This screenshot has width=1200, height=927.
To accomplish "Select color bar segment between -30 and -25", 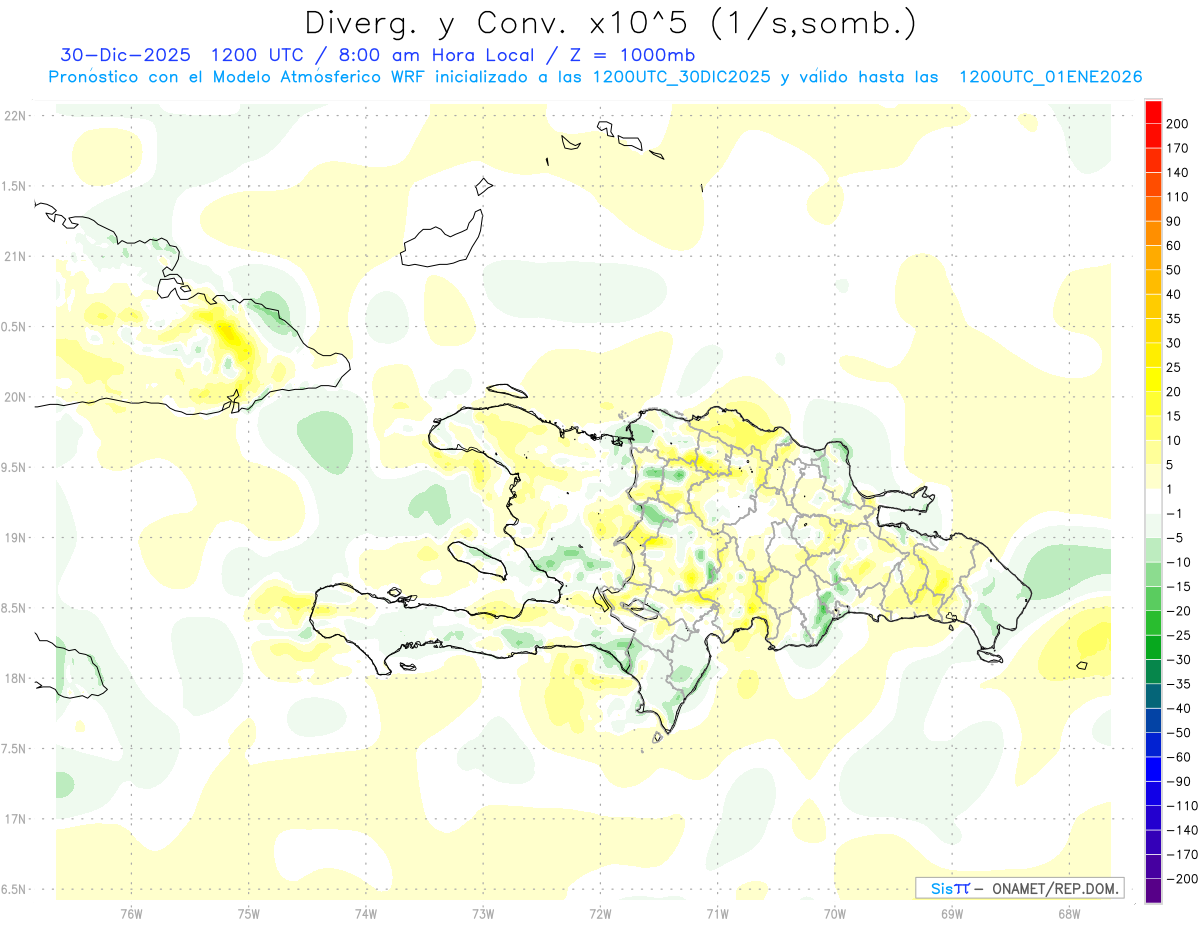I will pyautogui.click(x=1153, y=647).
